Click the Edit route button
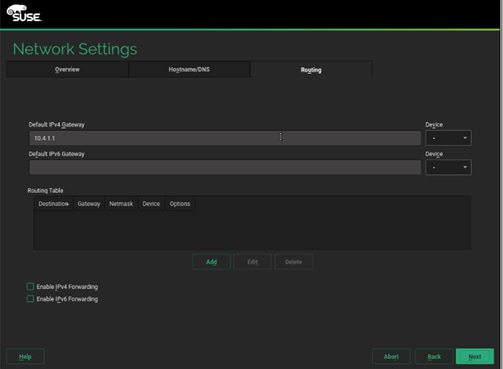This screenshot has height=369, width=503. (252, 262)
